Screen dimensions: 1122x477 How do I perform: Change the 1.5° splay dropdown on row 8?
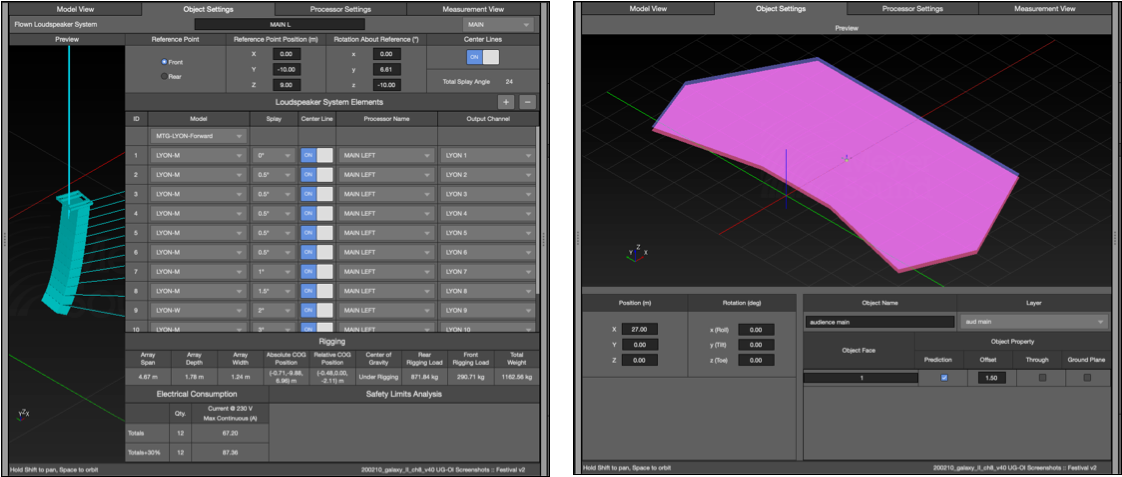[x=273, y=291]
